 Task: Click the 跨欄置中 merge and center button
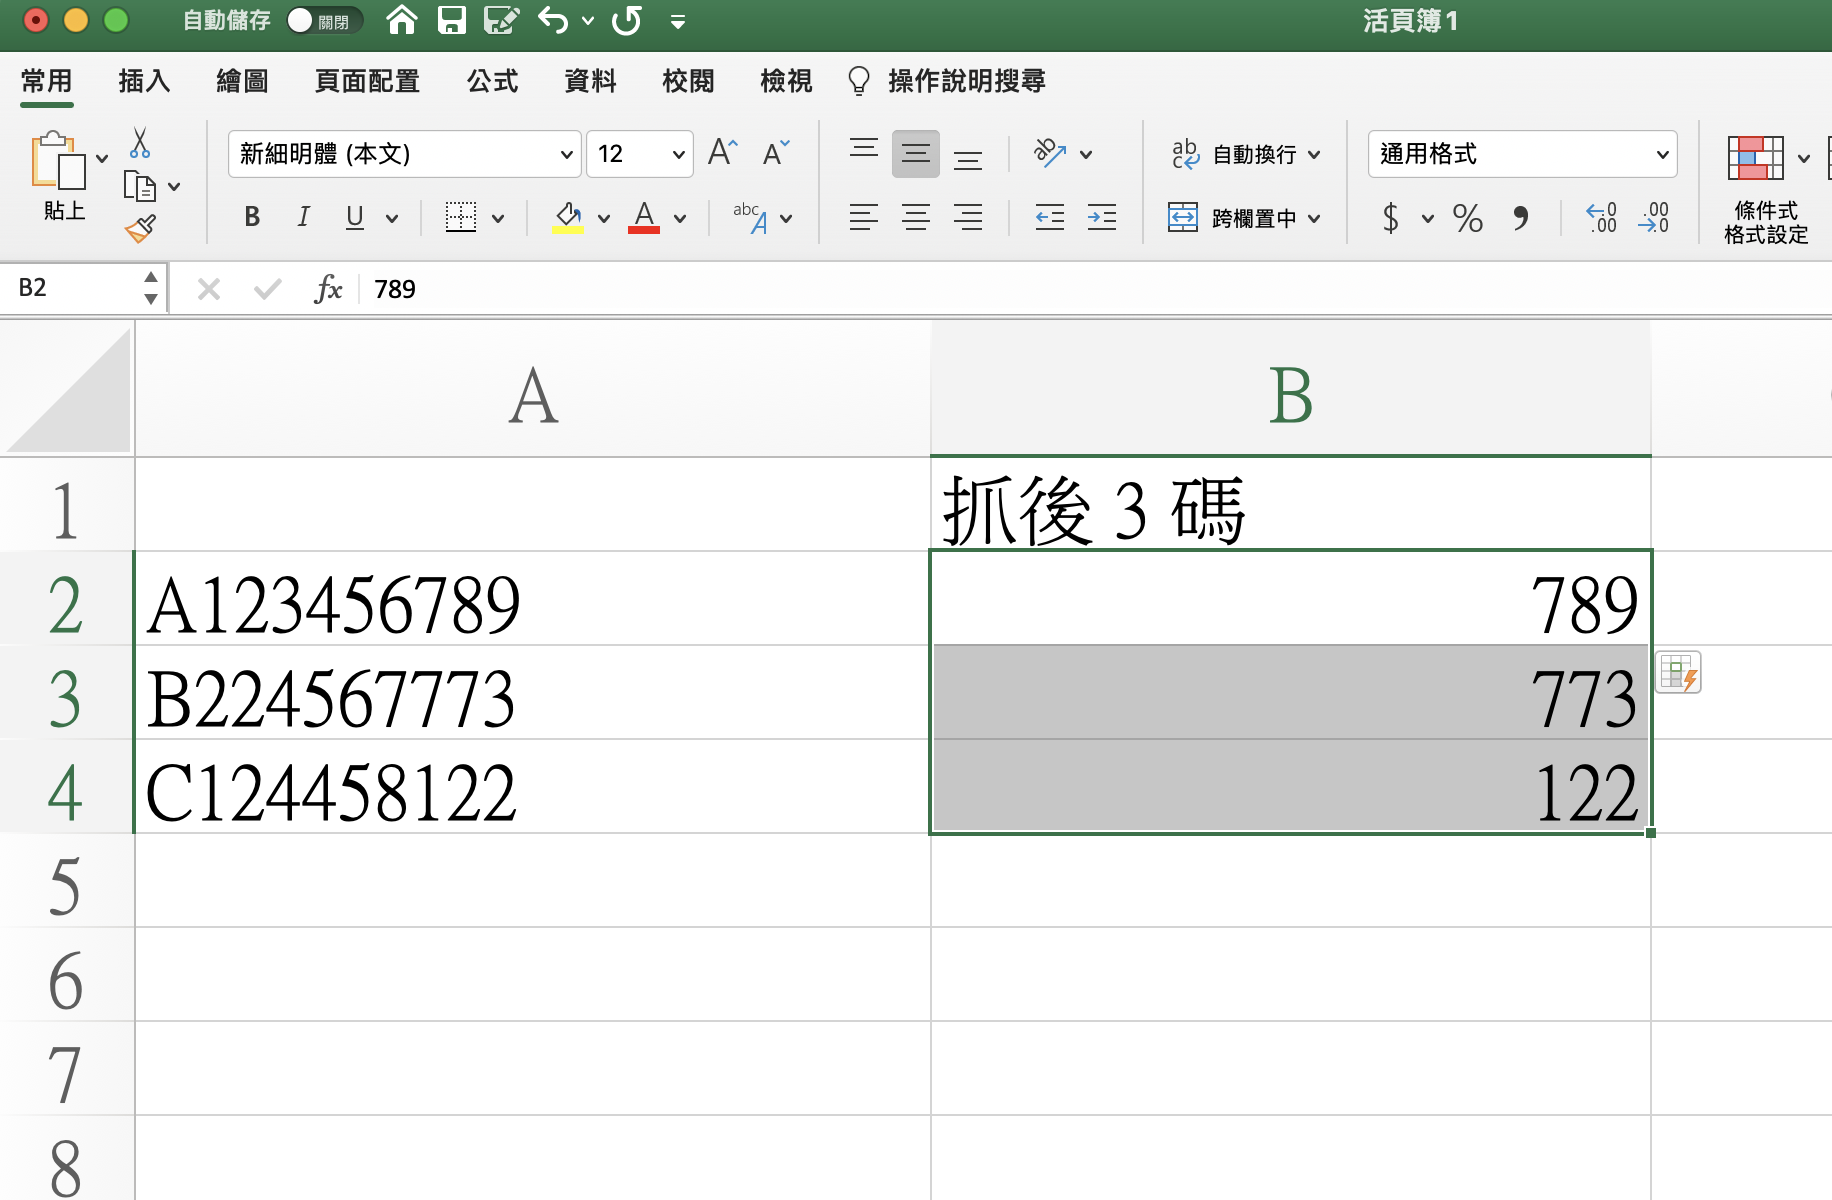pos(1232,218)
